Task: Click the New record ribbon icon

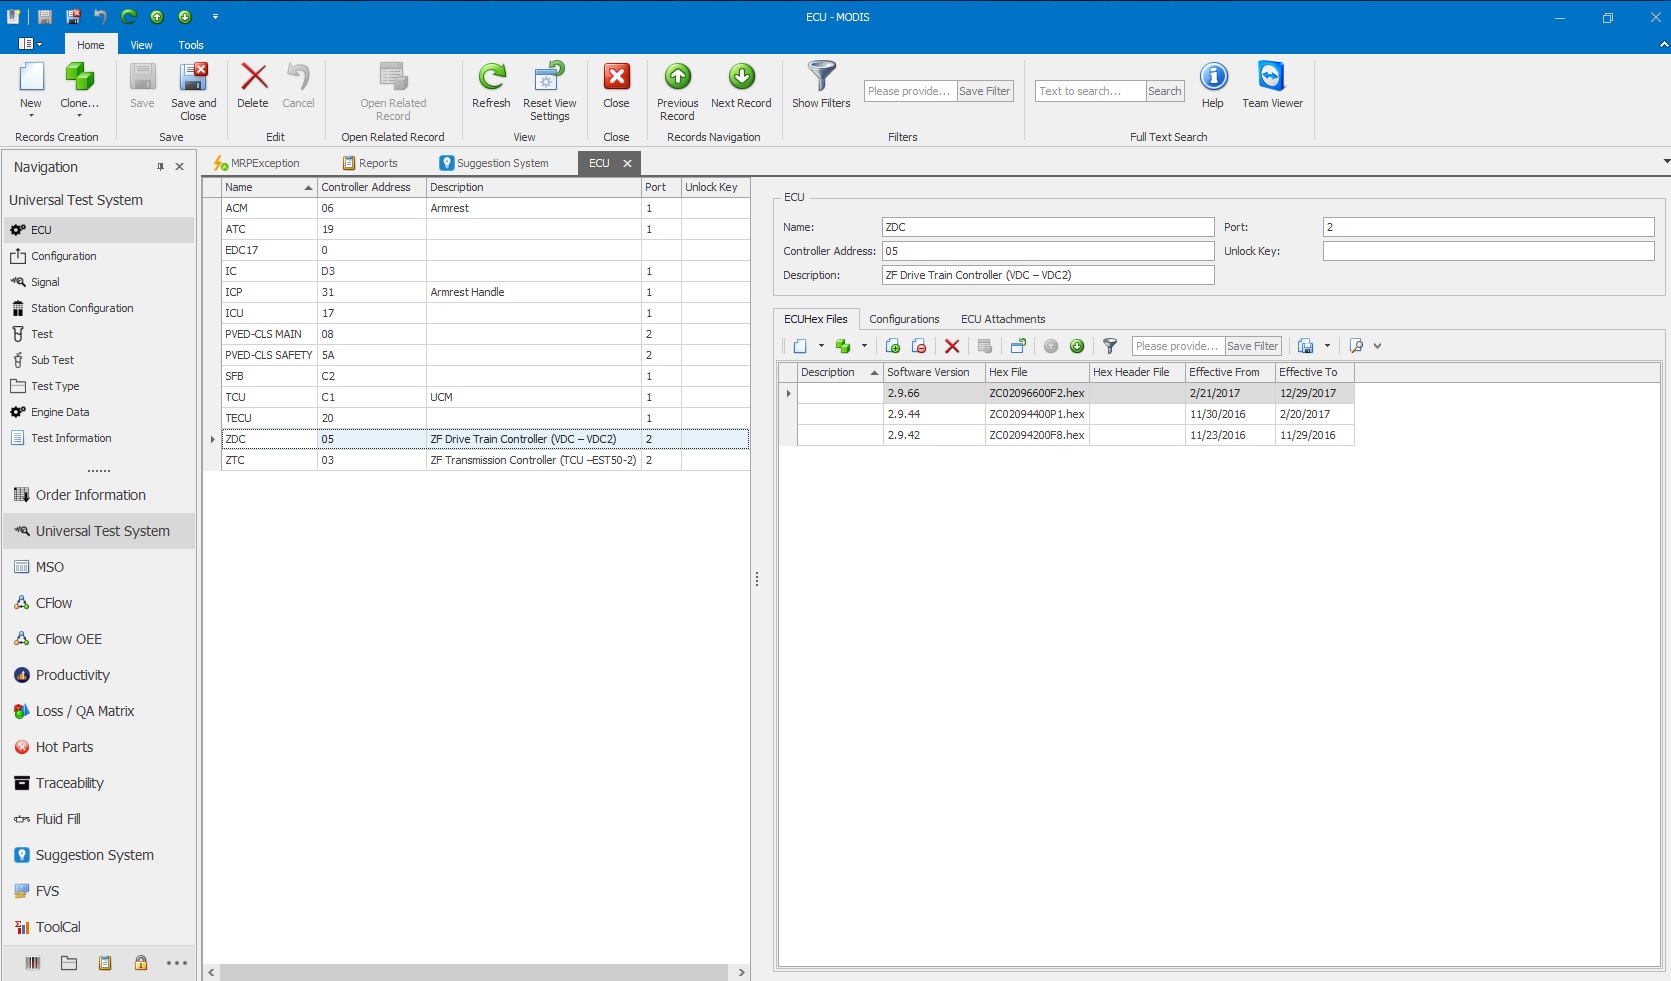Action: point(31,78)
